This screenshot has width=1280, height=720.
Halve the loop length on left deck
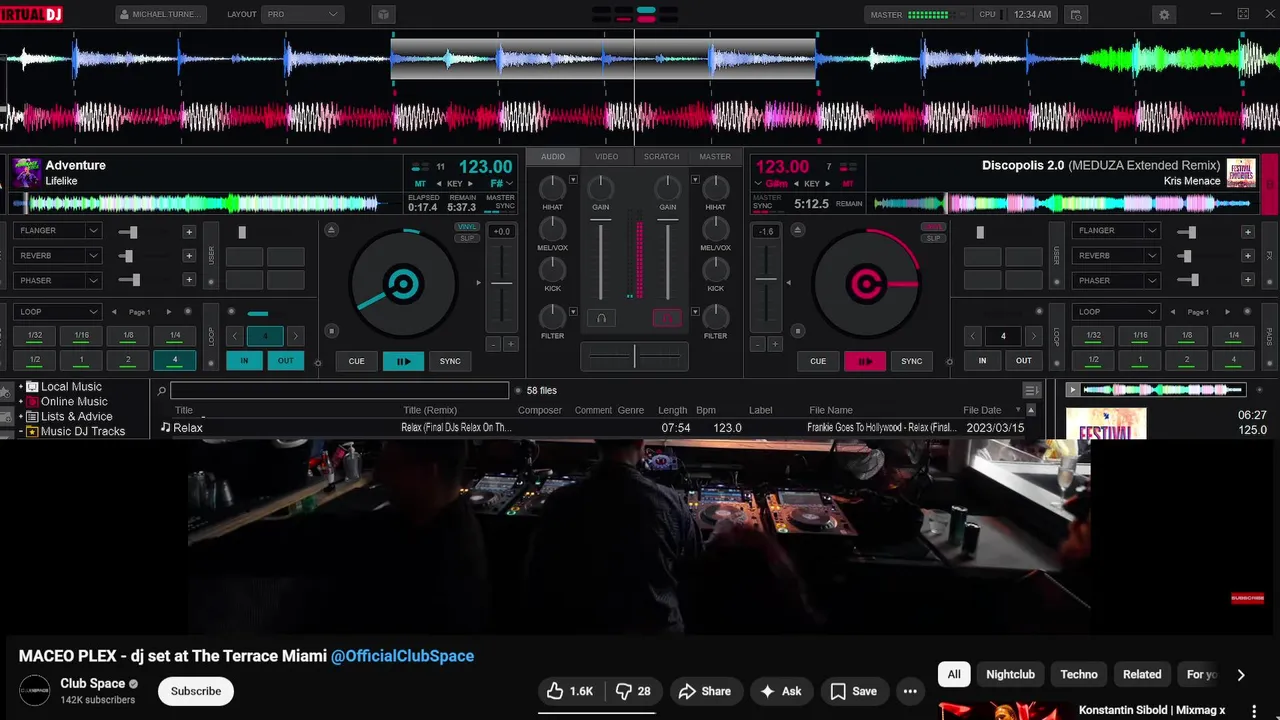(x=235, y=336)
